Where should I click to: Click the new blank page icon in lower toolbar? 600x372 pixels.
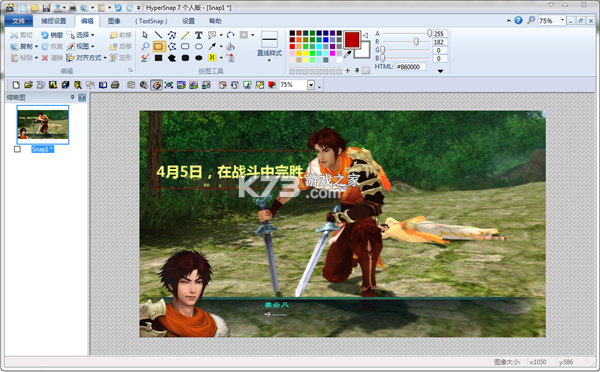tap(16, 85)
